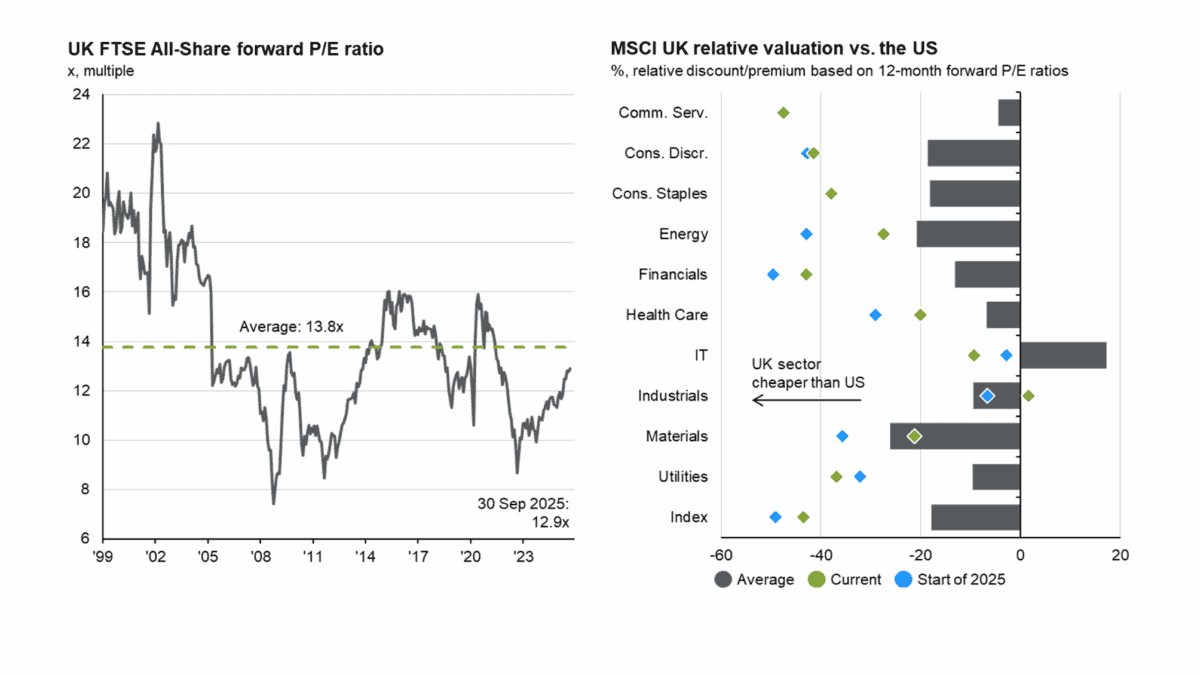Screen dimensions: 1200x674
Task: Click the green Current diamond for Comm. Serv.
Action: click(x=783, y=113)
